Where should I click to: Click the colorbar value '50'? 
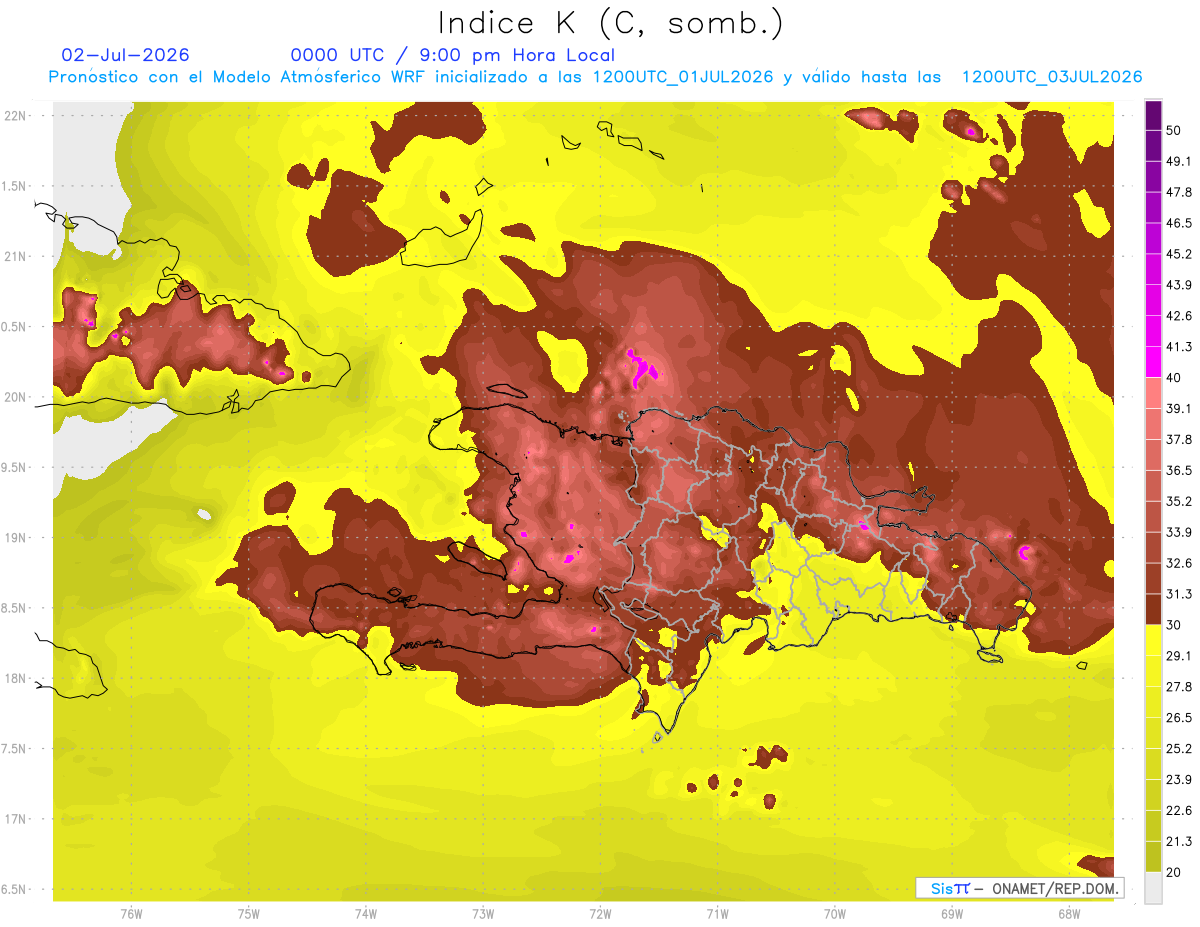click(x=1175, y=130)
